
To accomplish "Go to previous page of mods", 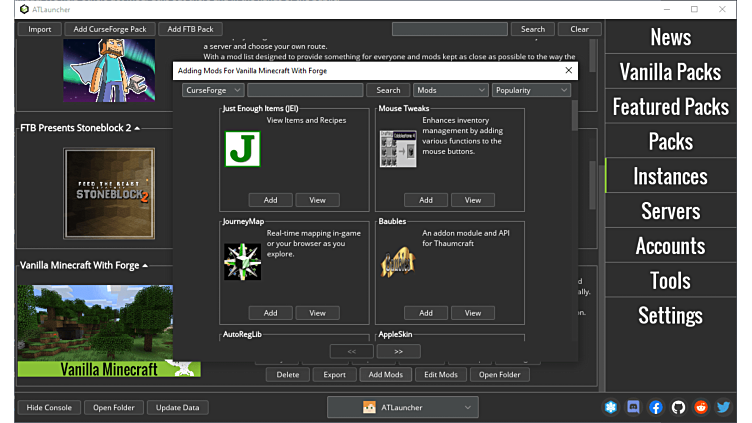I will coord(352,351).
